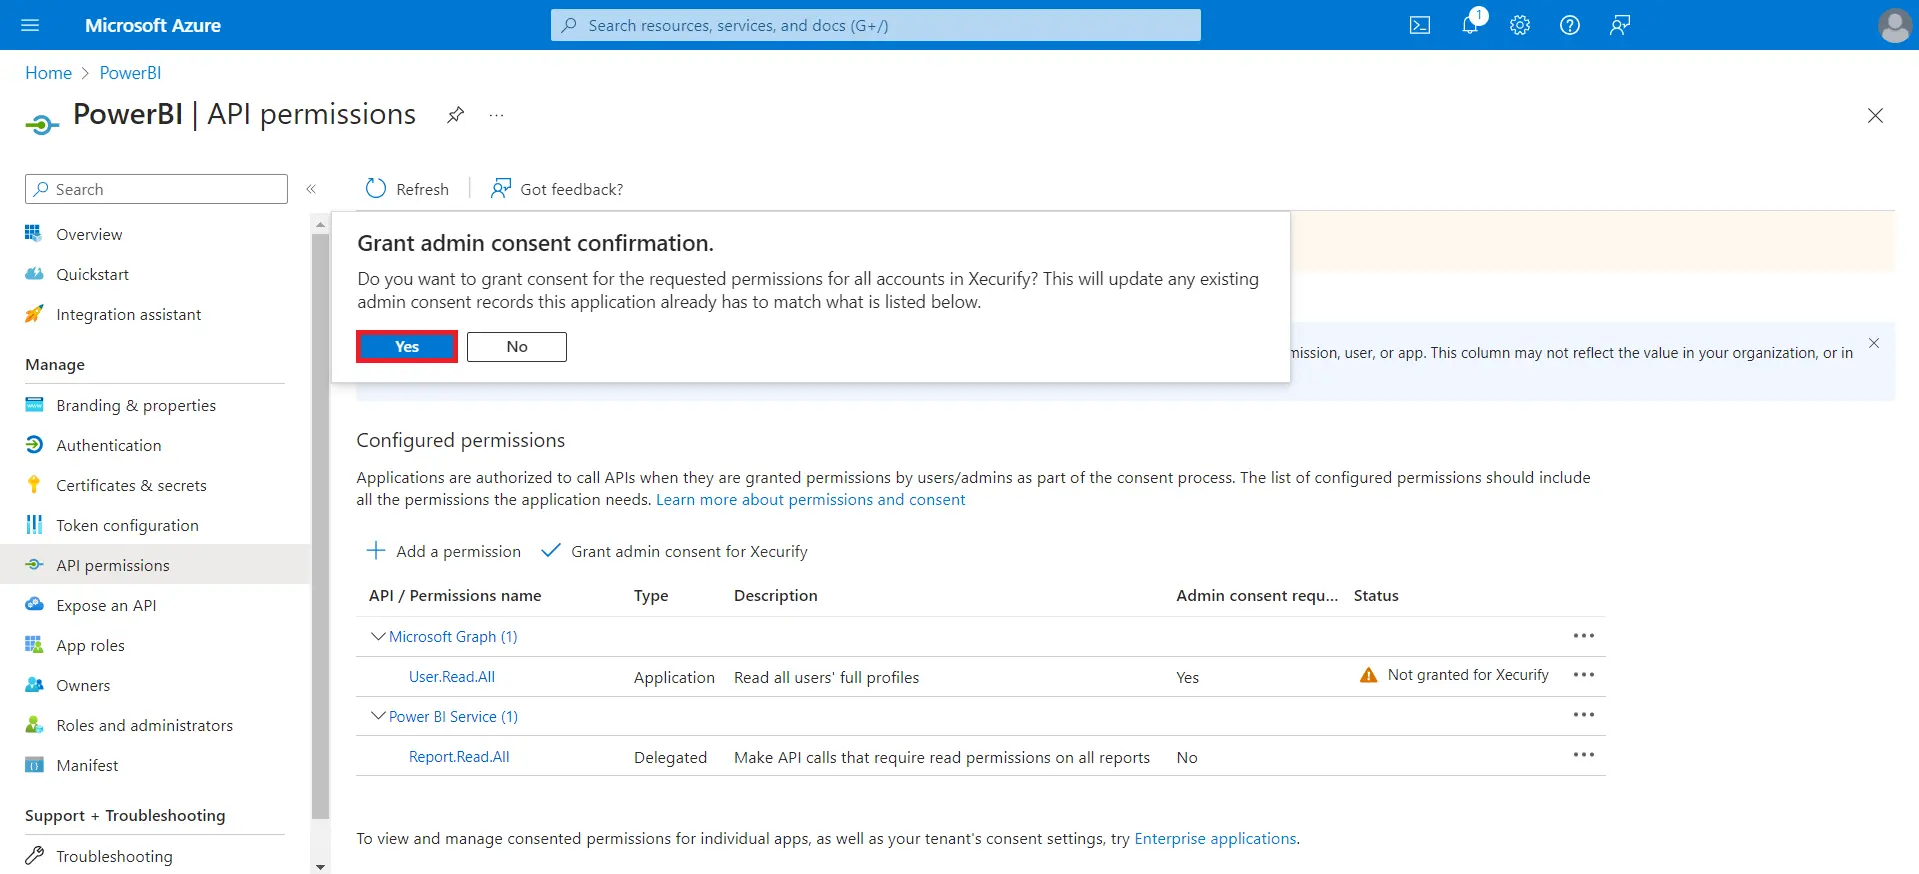Click the PowerBI breadcrumb
Image resolution: width=1919 pixels, height=874 pixels.
tap(130, 73)
